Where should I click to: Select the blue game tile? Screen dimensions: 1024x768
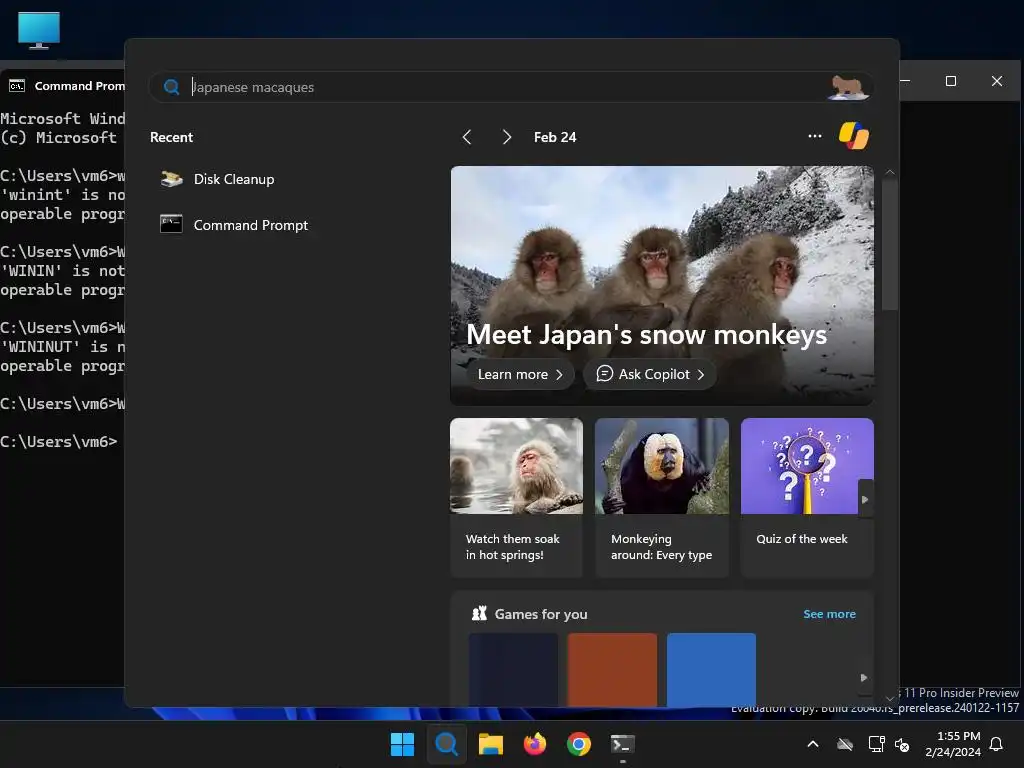(711, 669)
